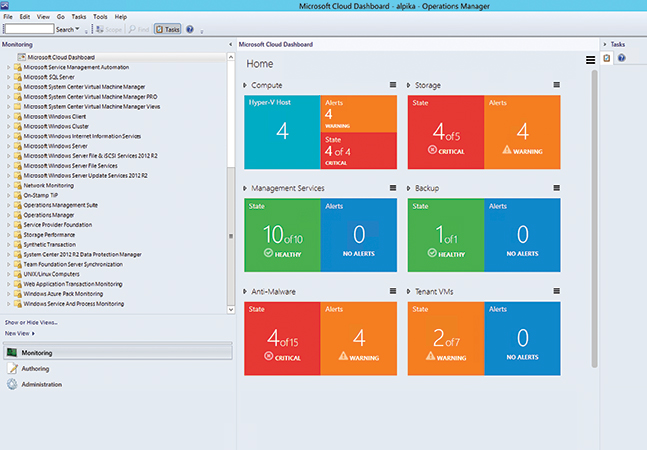
Task: Click the Help icon in the toolbar
Action: click(x=190, y=29)
